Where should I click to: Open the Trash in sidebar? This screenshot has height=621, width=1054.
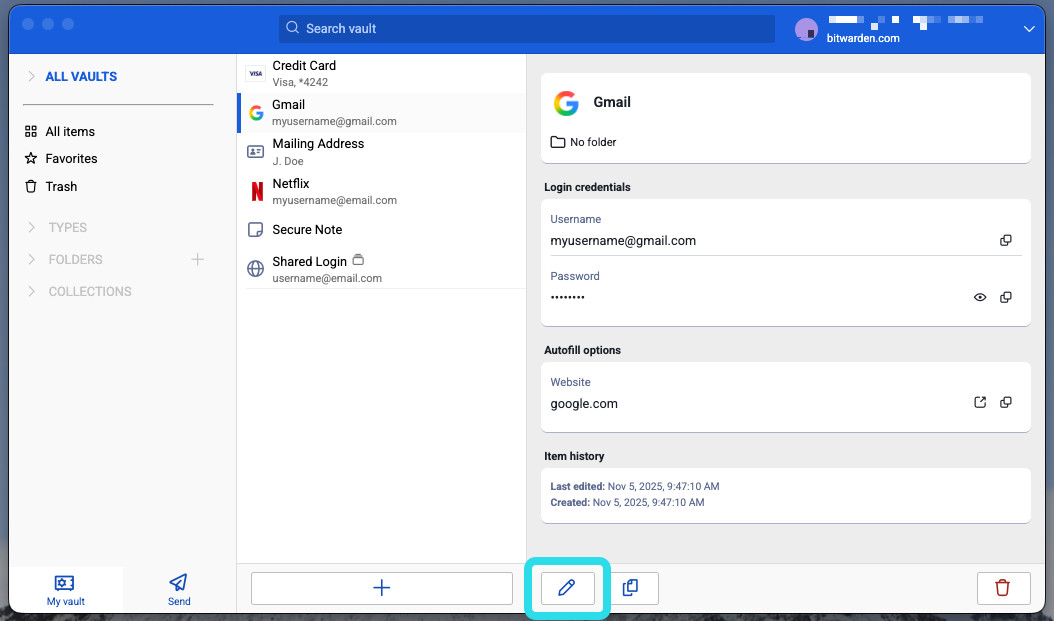(61, 187)
